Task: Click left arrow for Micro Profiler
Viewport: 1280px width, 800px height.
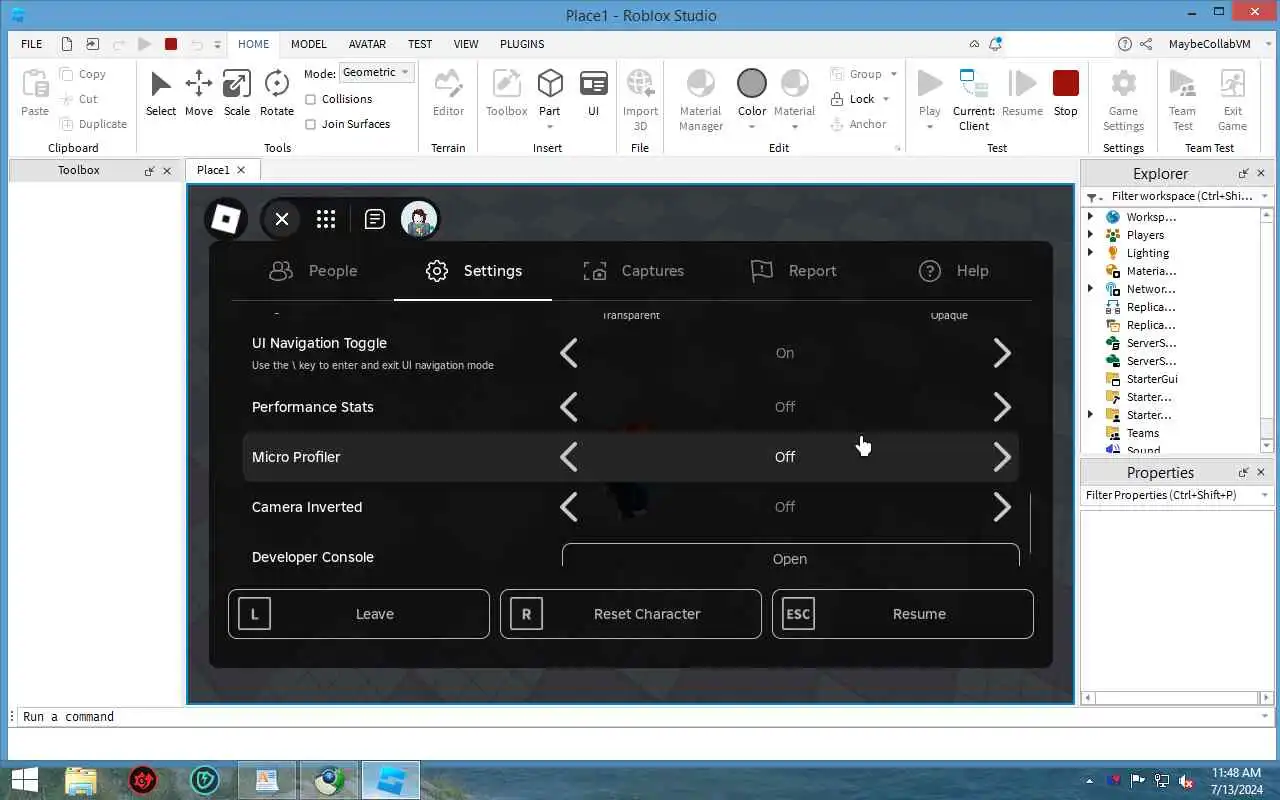Action: pyautogui.click(x=569, y=457)
